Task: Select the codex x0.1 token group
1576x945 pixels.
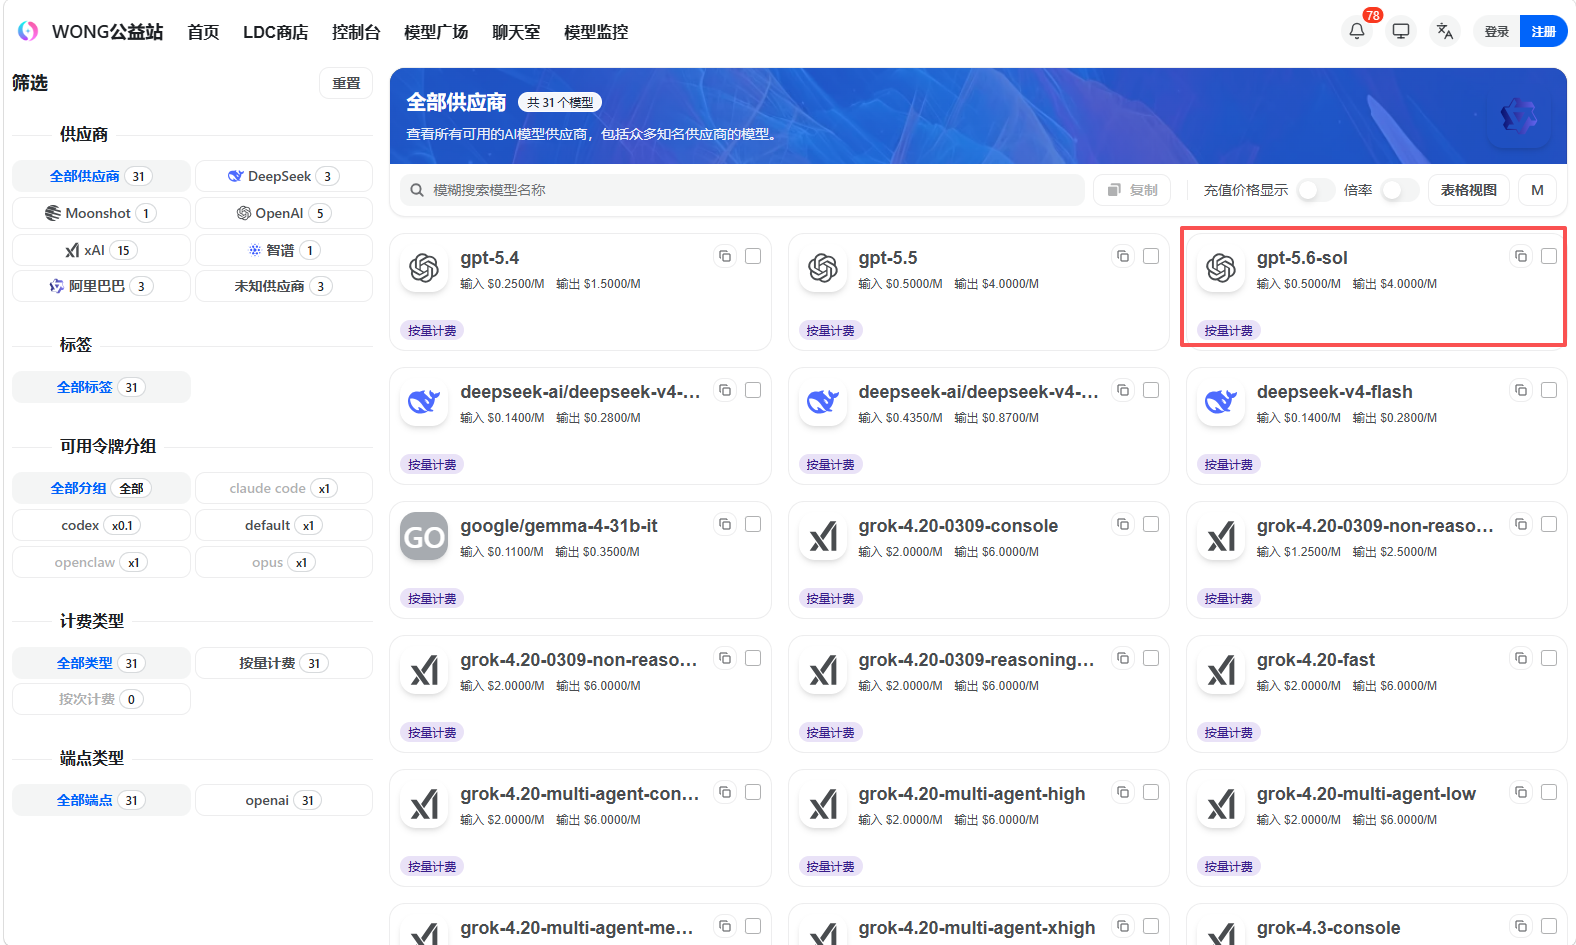Action: coord(101,525)
